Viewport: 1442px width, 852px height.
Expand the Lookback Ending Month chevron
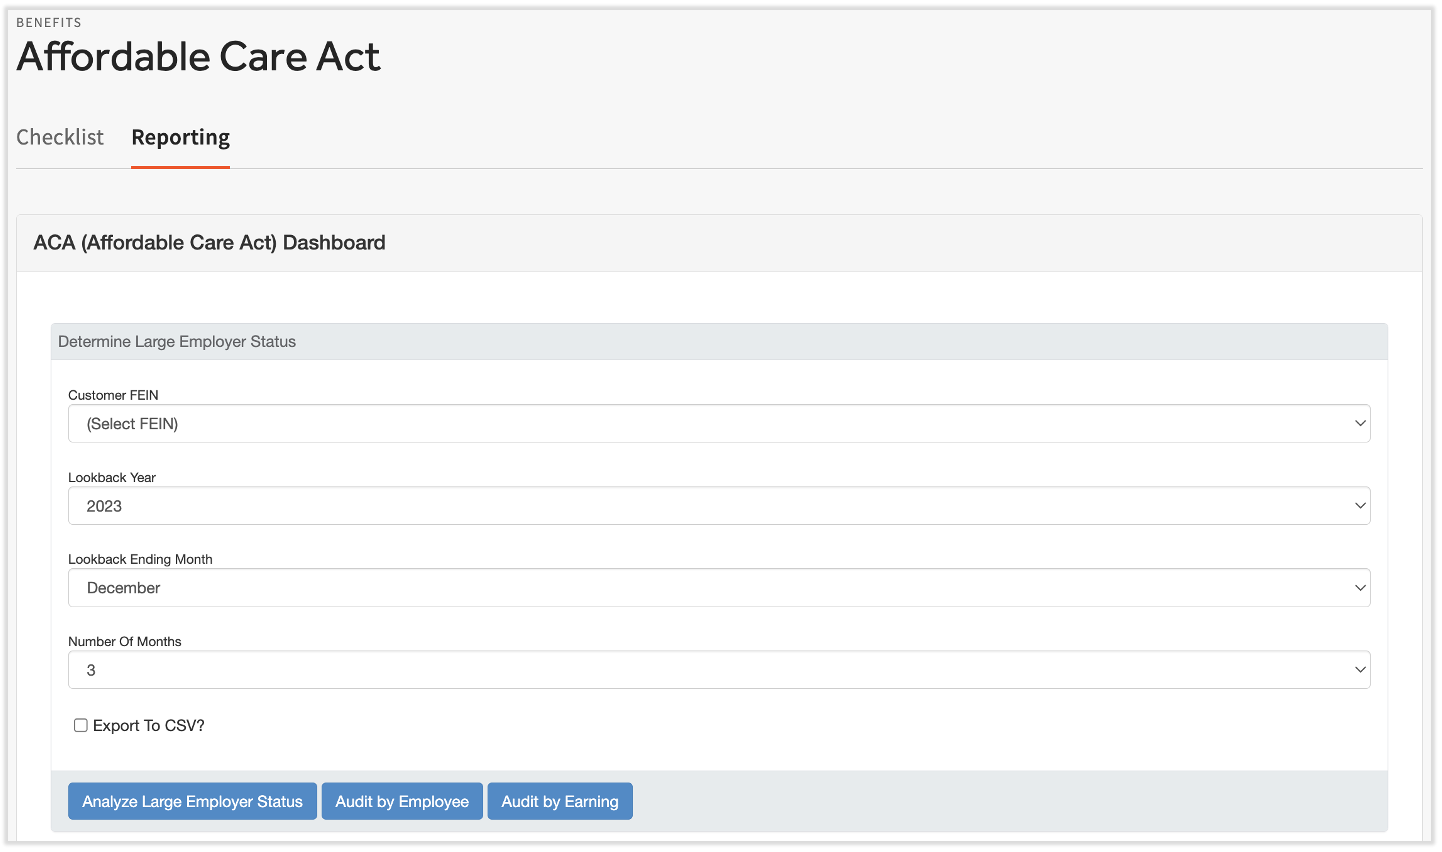[x=1360, y=587]
